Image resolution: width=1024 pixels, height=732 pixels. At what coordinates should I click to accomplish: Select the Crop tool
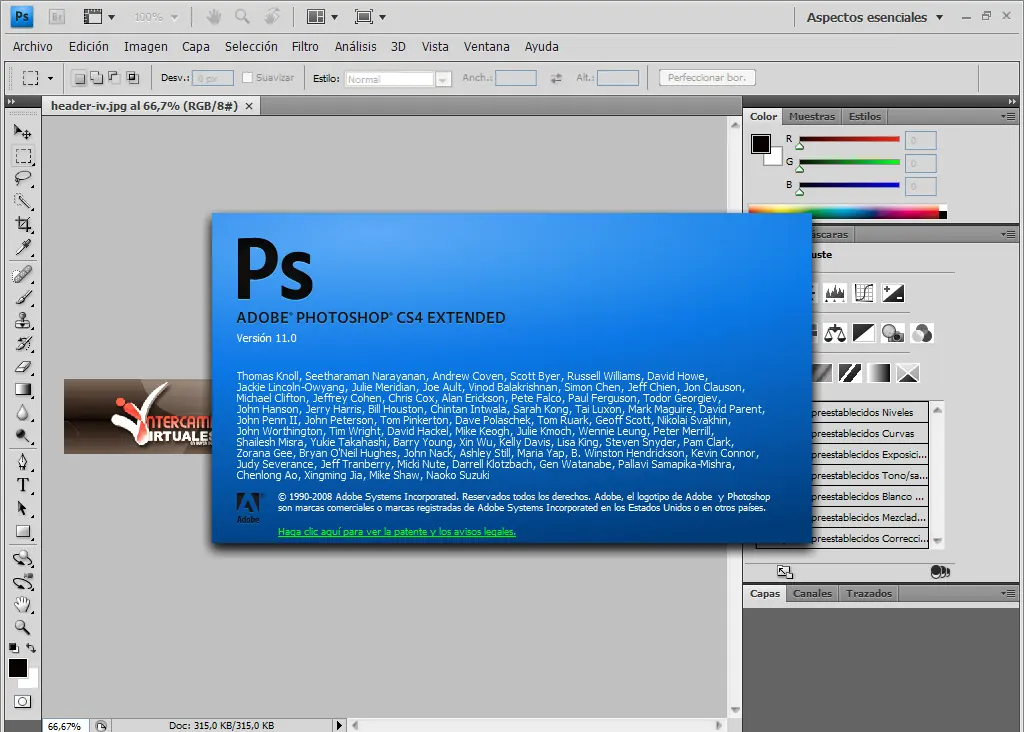(23, 225)
